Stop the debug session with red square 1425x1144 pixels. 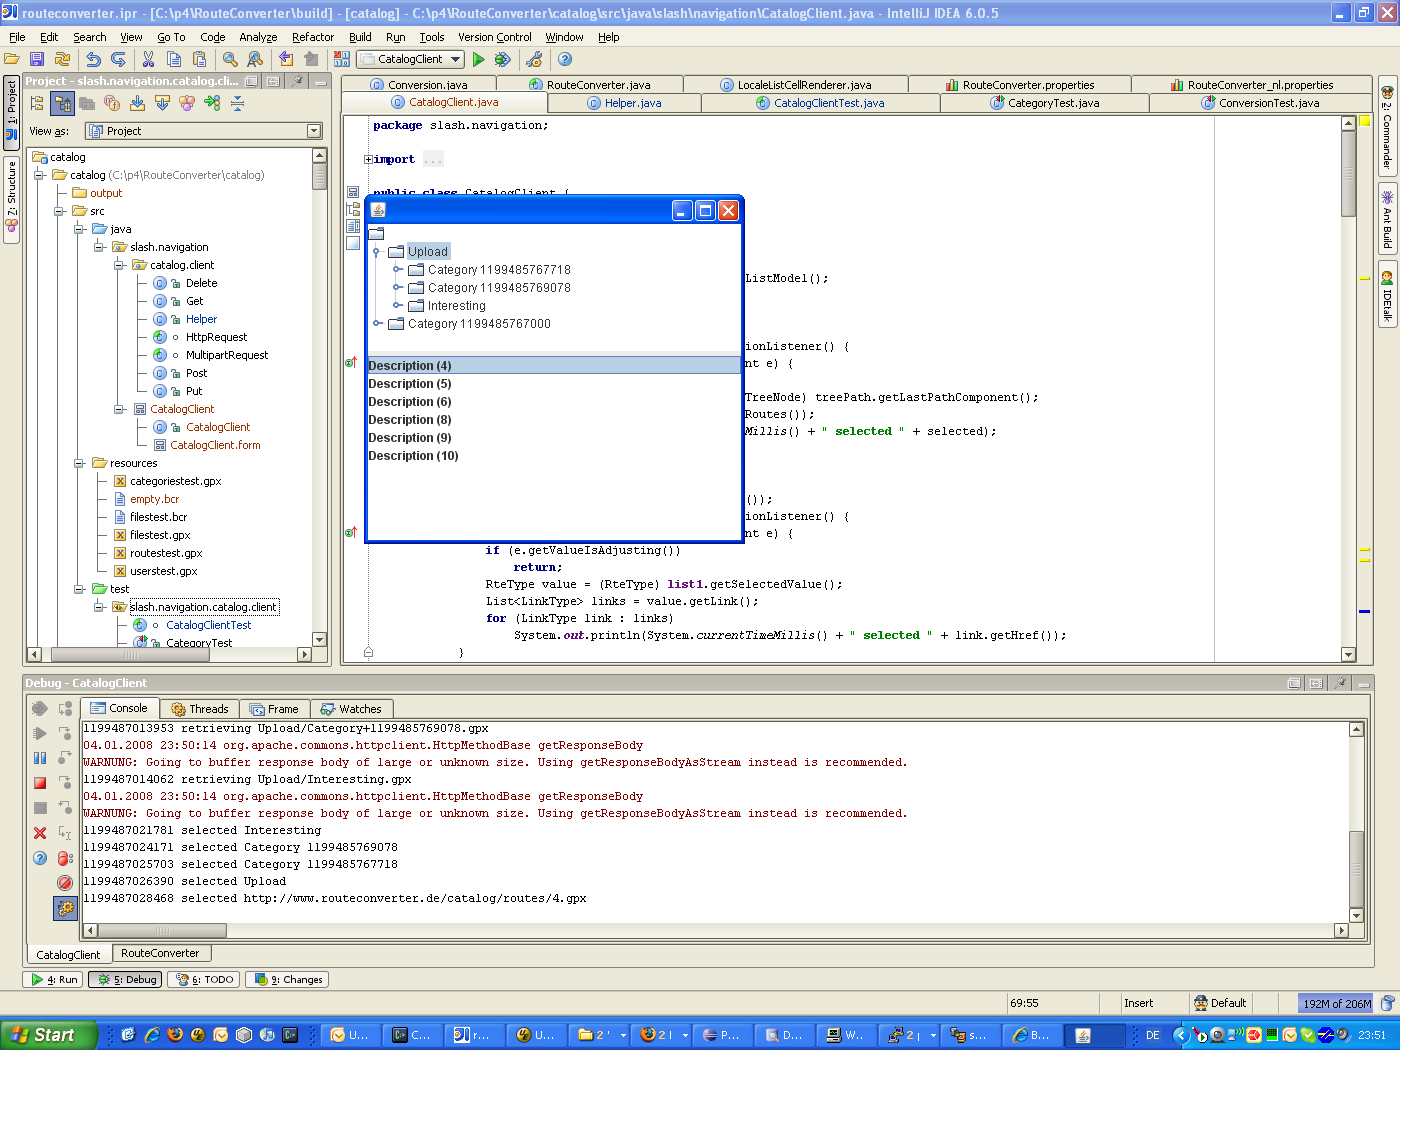pyautogui.click(x=40, y=783)
